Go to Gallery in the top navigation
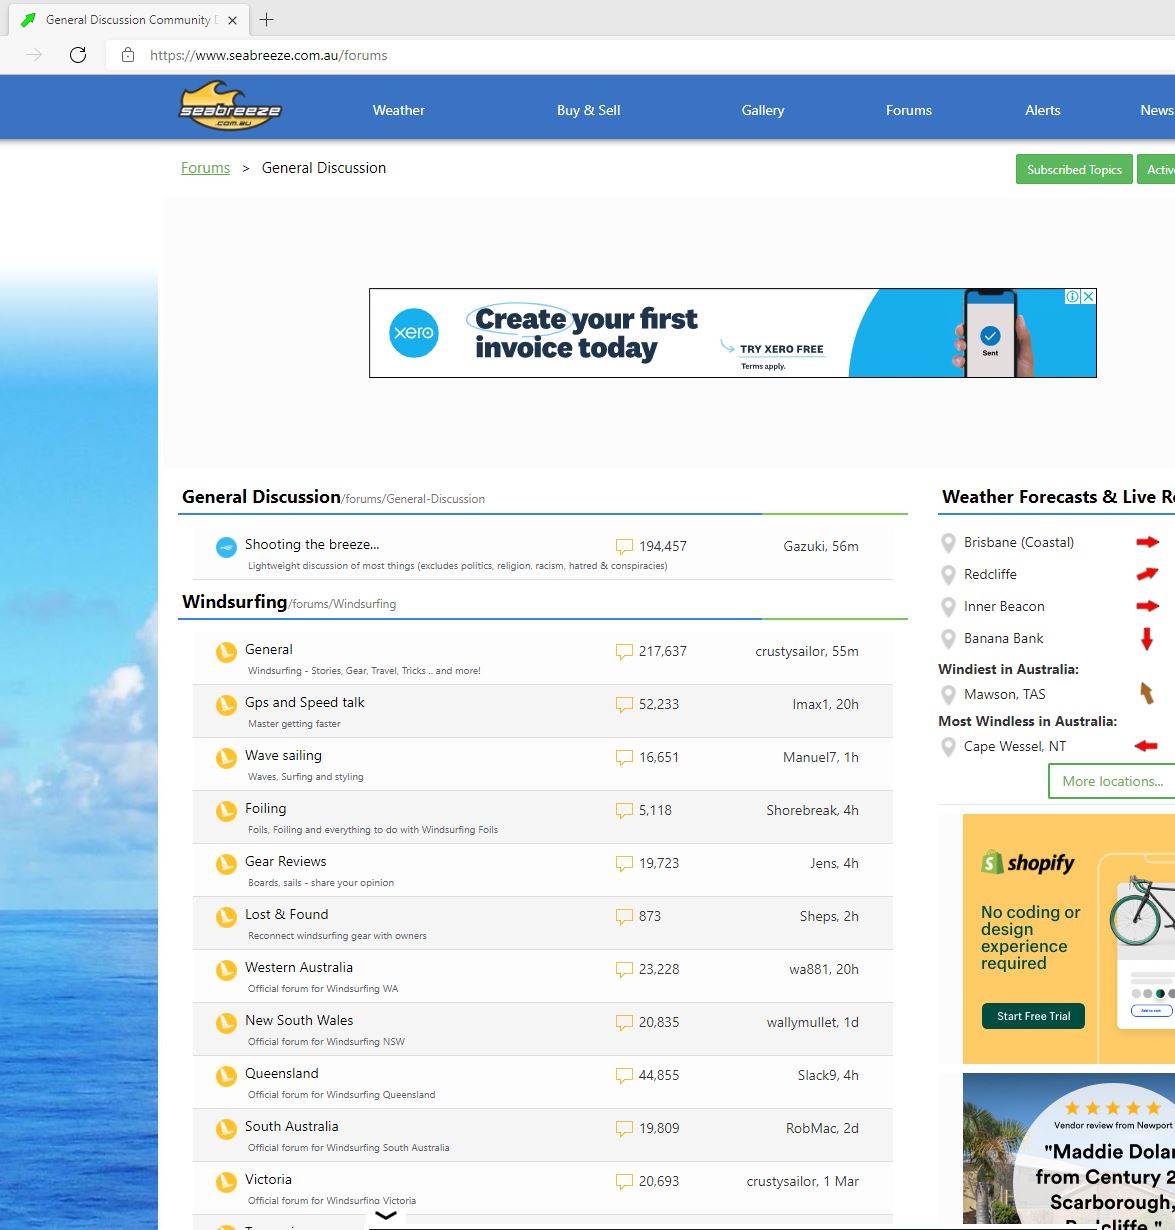The image size is (1175, 1230). point(762,110)
